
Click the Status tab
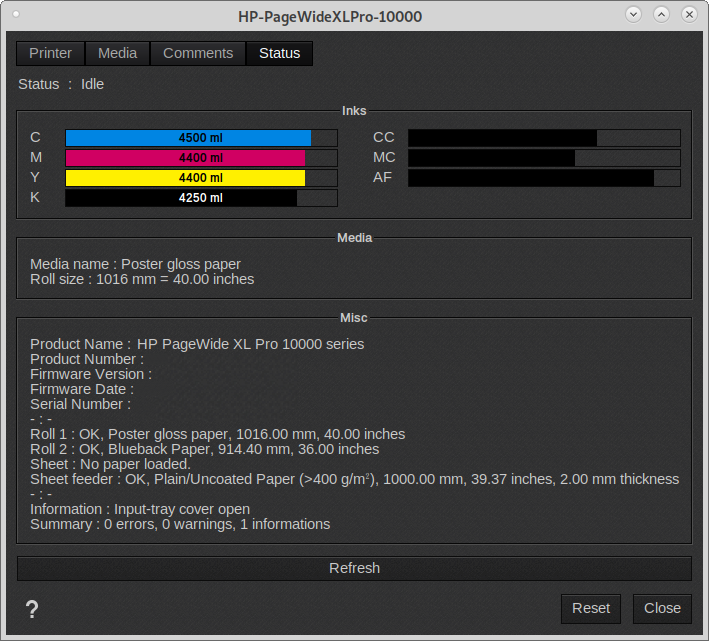[279, 53]
